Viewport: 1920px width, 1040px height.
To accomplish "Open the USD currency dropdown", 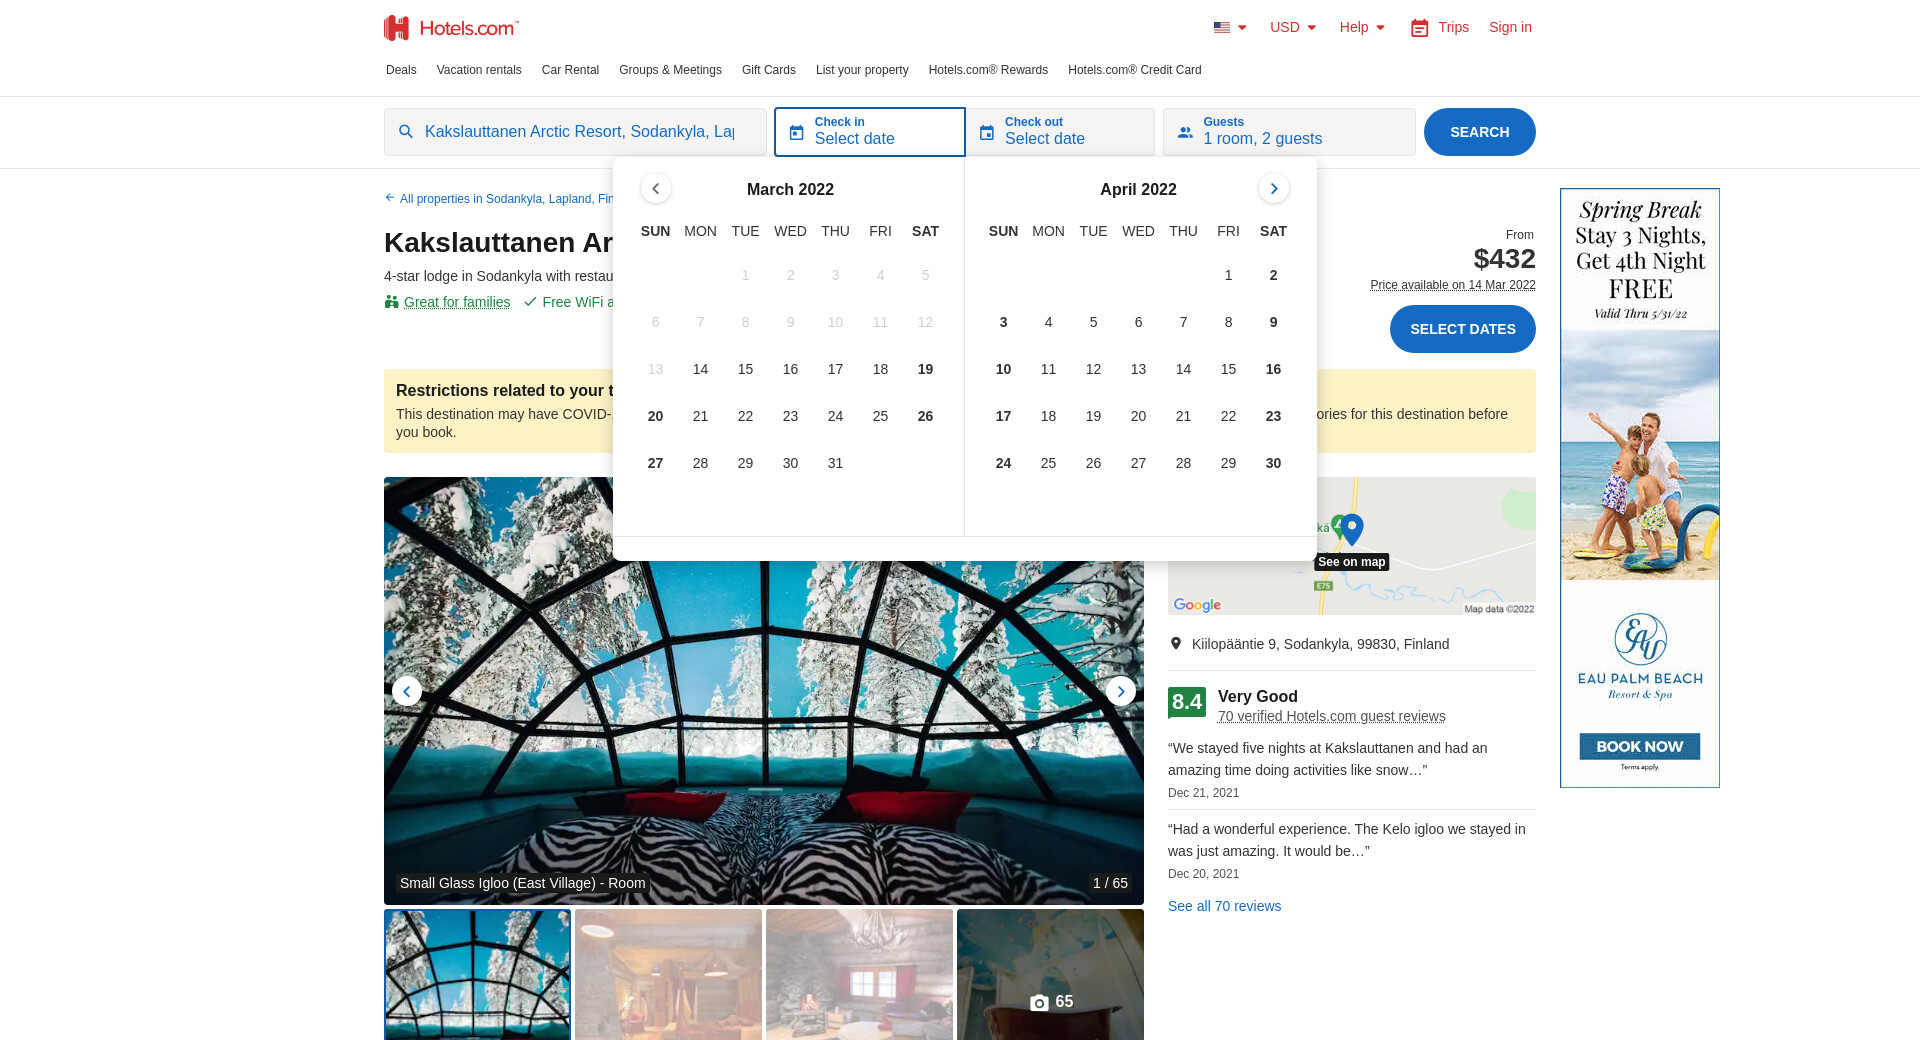I will 1293,28.
